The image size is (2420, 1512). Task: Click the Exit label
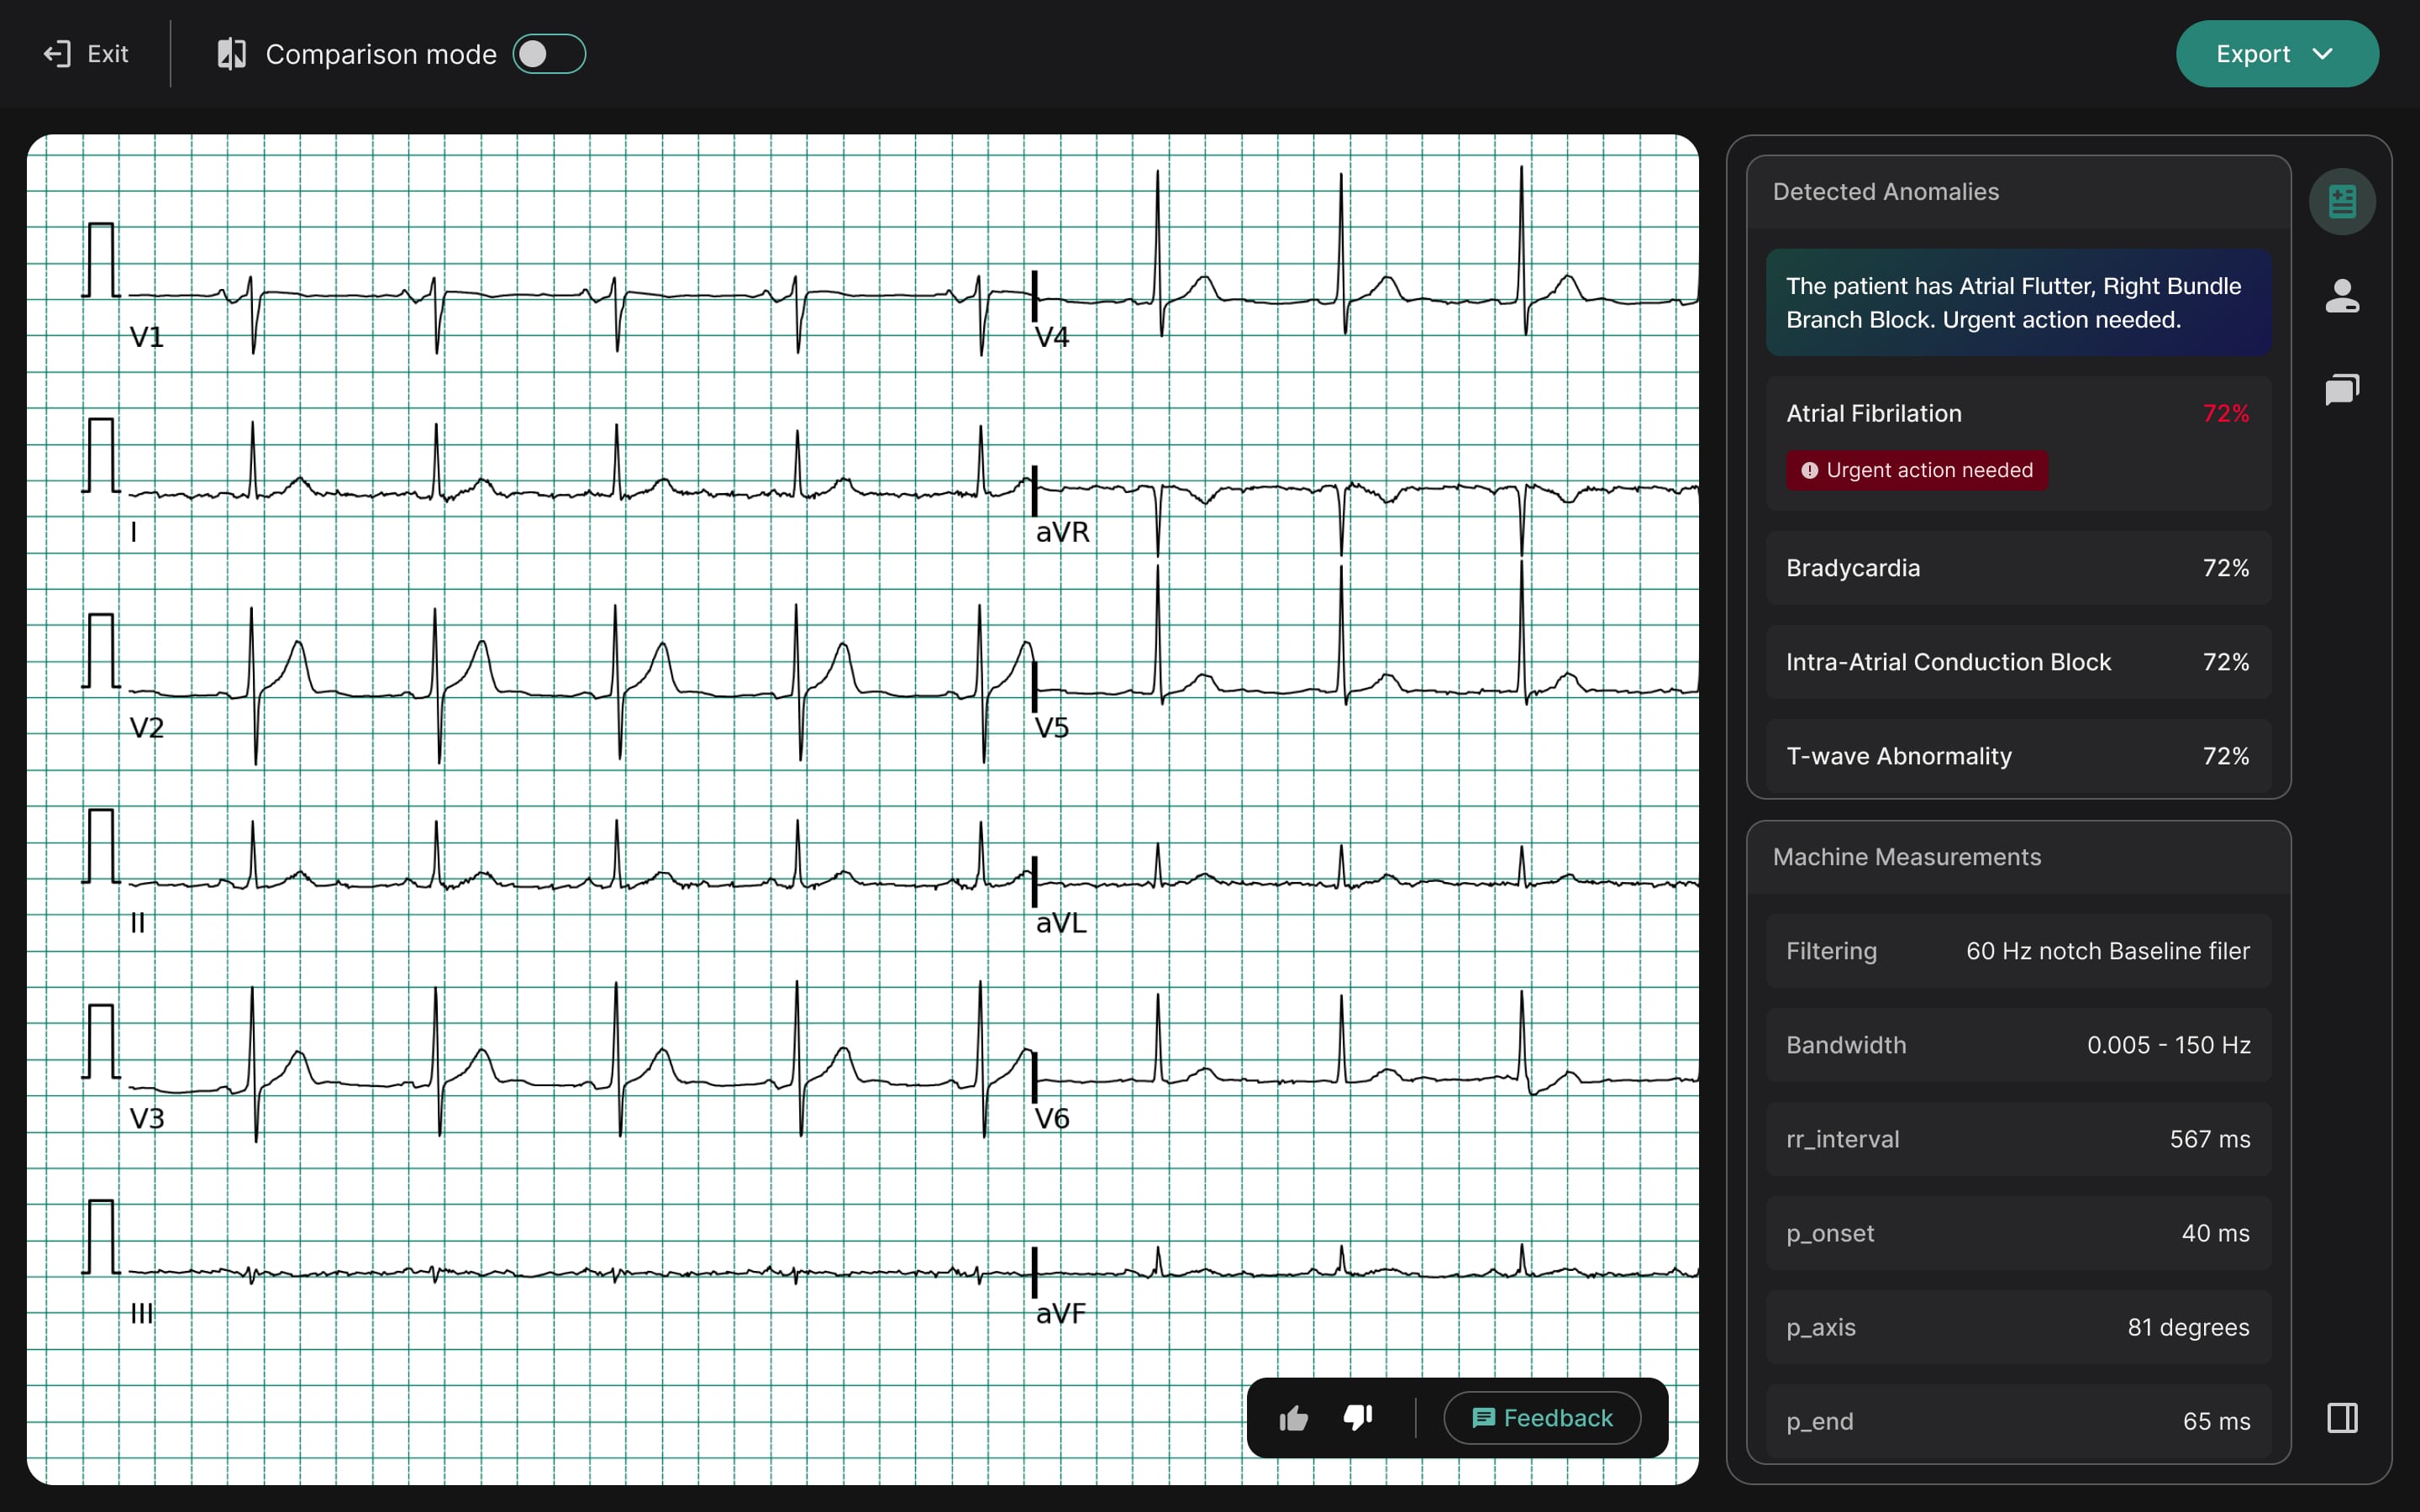point(107,53)
